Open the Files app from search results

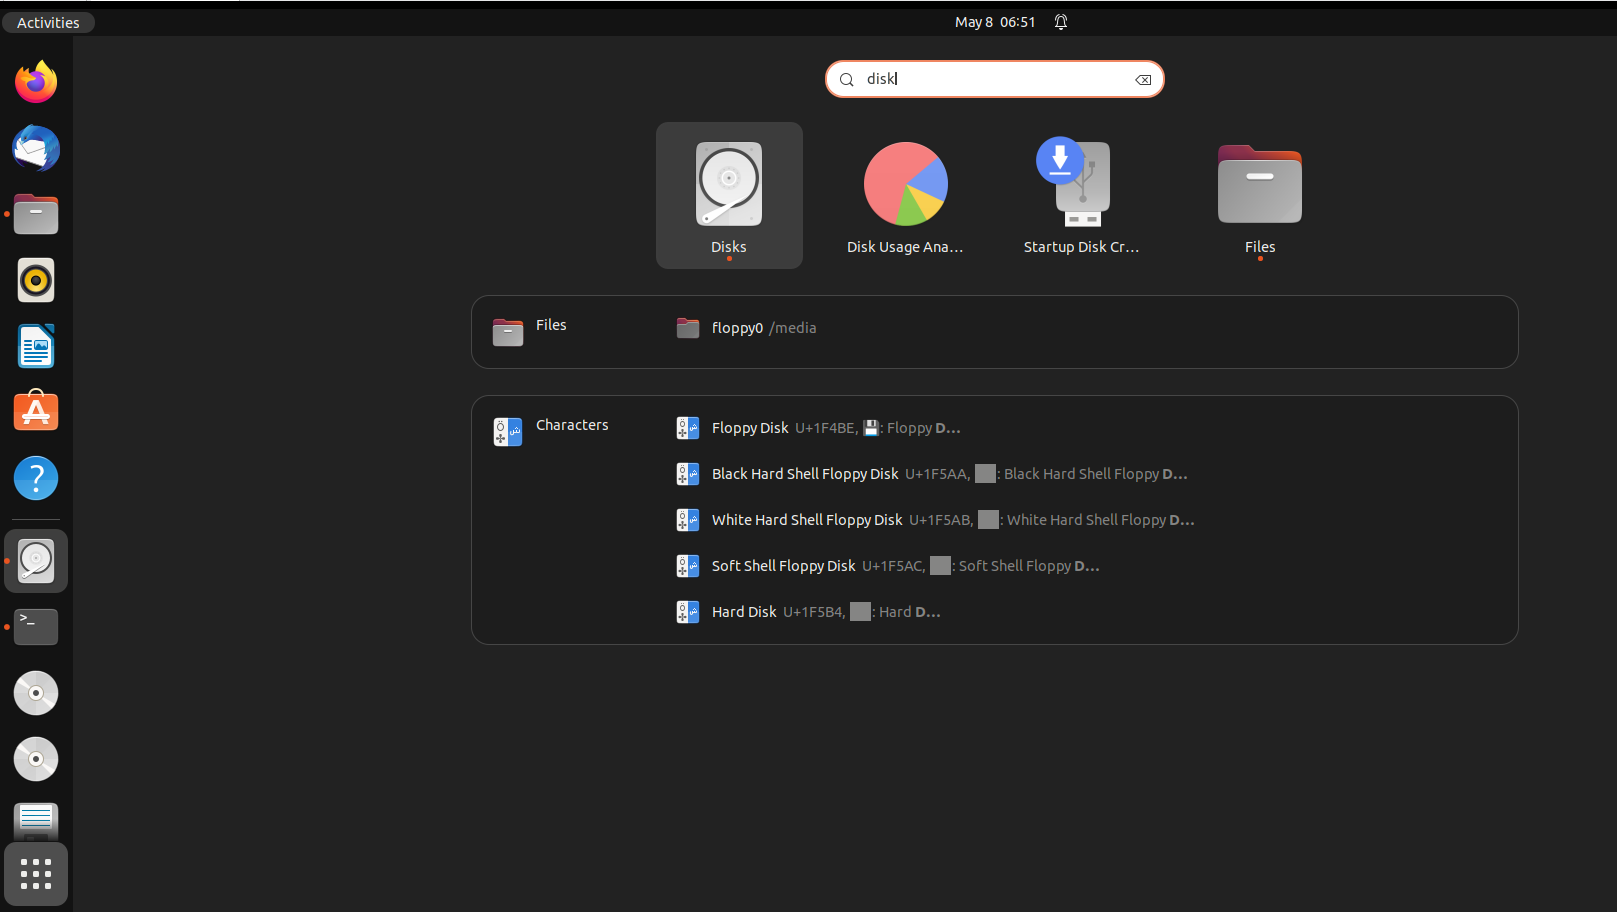[1259, 195]
